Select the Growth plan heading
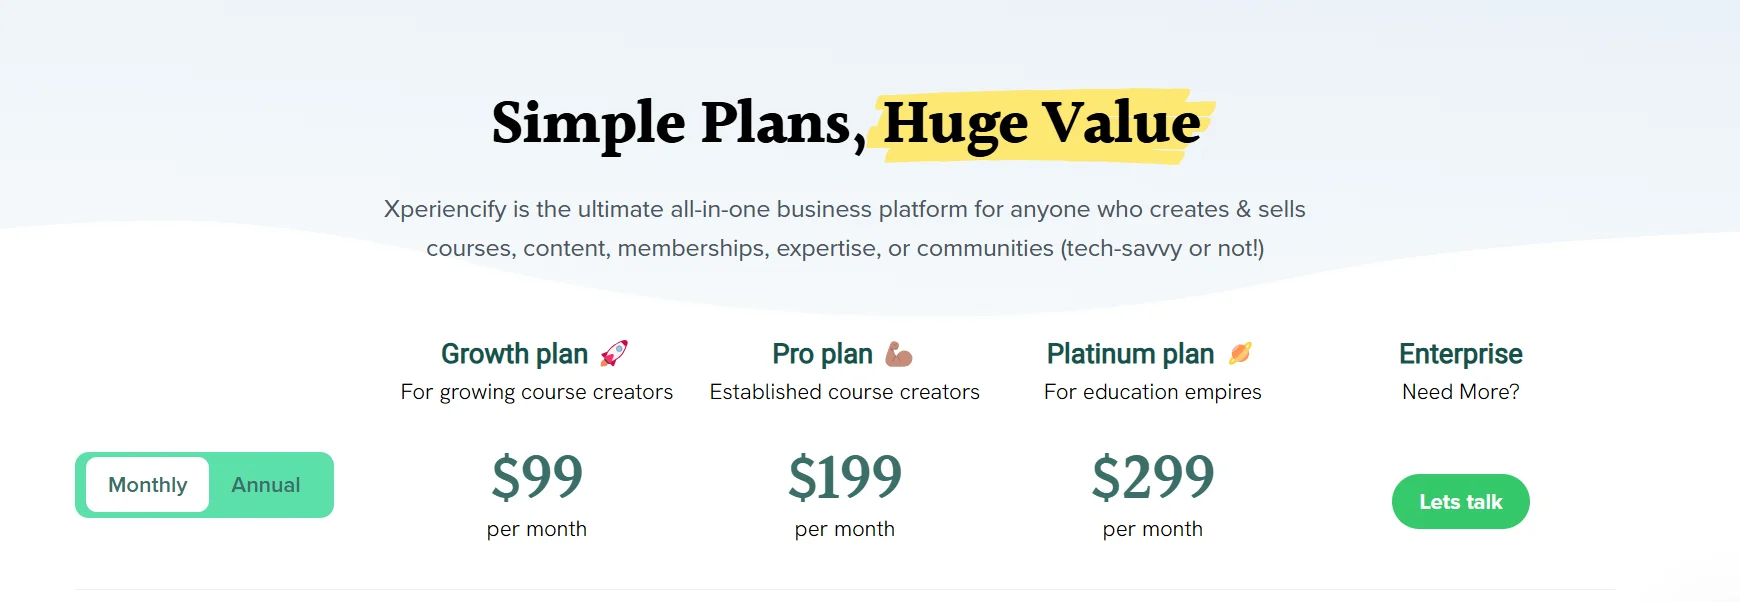1740x602 pixels. click(515, 353)
